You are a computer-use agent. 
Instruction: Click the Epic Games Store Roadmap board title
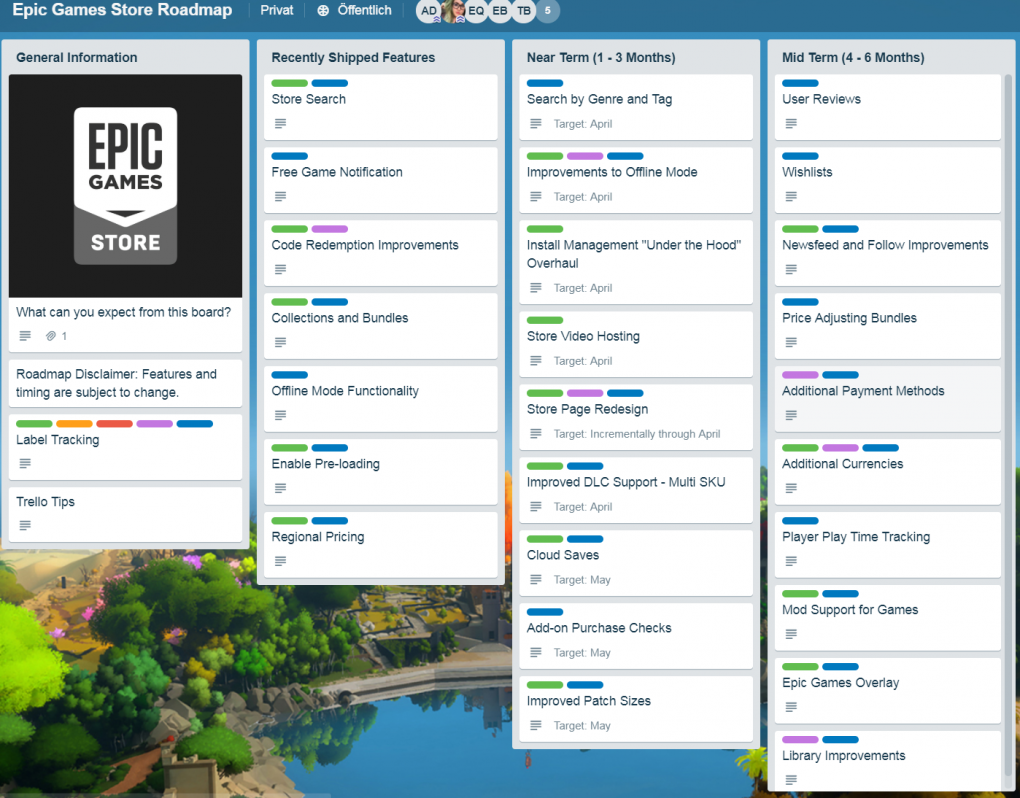pyautogui.click(x=122, y=10)
